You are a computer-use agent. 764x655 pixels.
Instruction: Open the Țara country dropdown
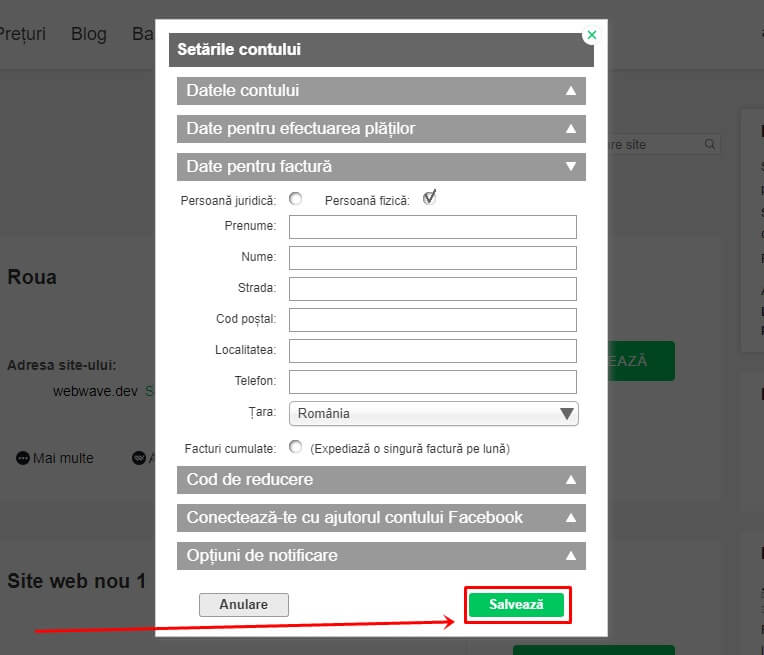click(x=433, y=413)
